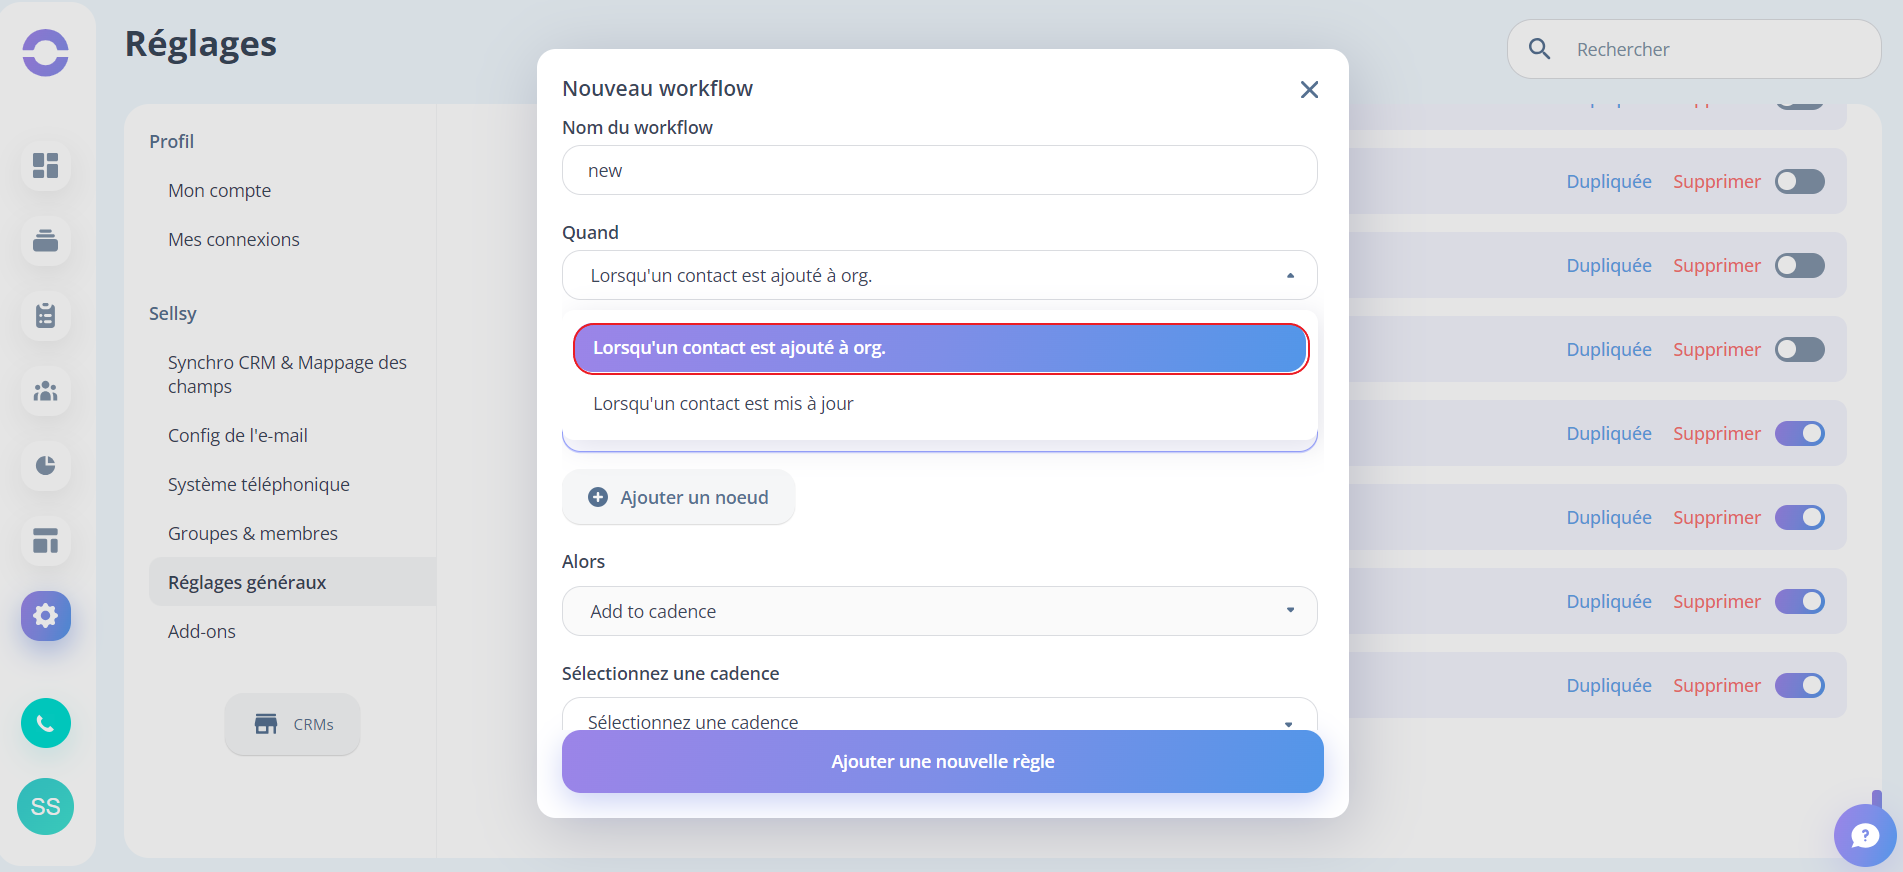Collapse the Quand dropdown field
The image size is (1903, 872).
(x=940, y=275)
